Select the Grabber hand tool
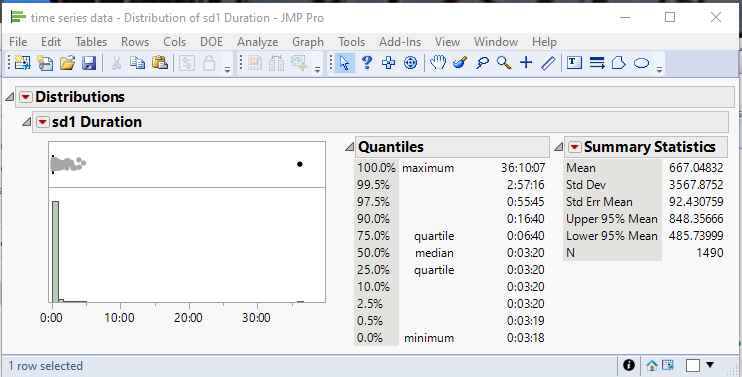 click(438, 62)
